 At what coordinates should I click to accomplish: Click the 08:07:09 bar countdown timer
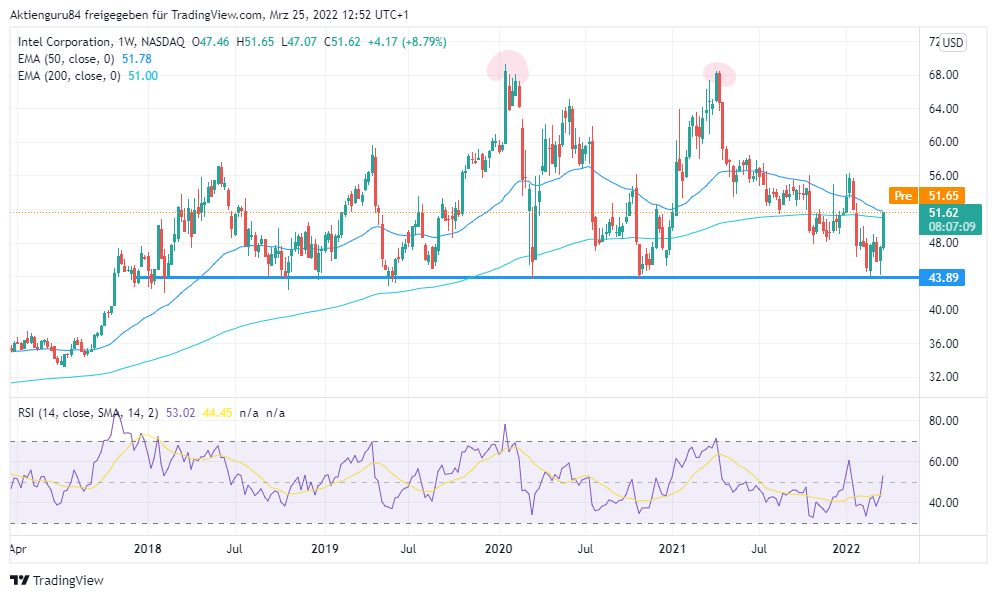point(951,227)
